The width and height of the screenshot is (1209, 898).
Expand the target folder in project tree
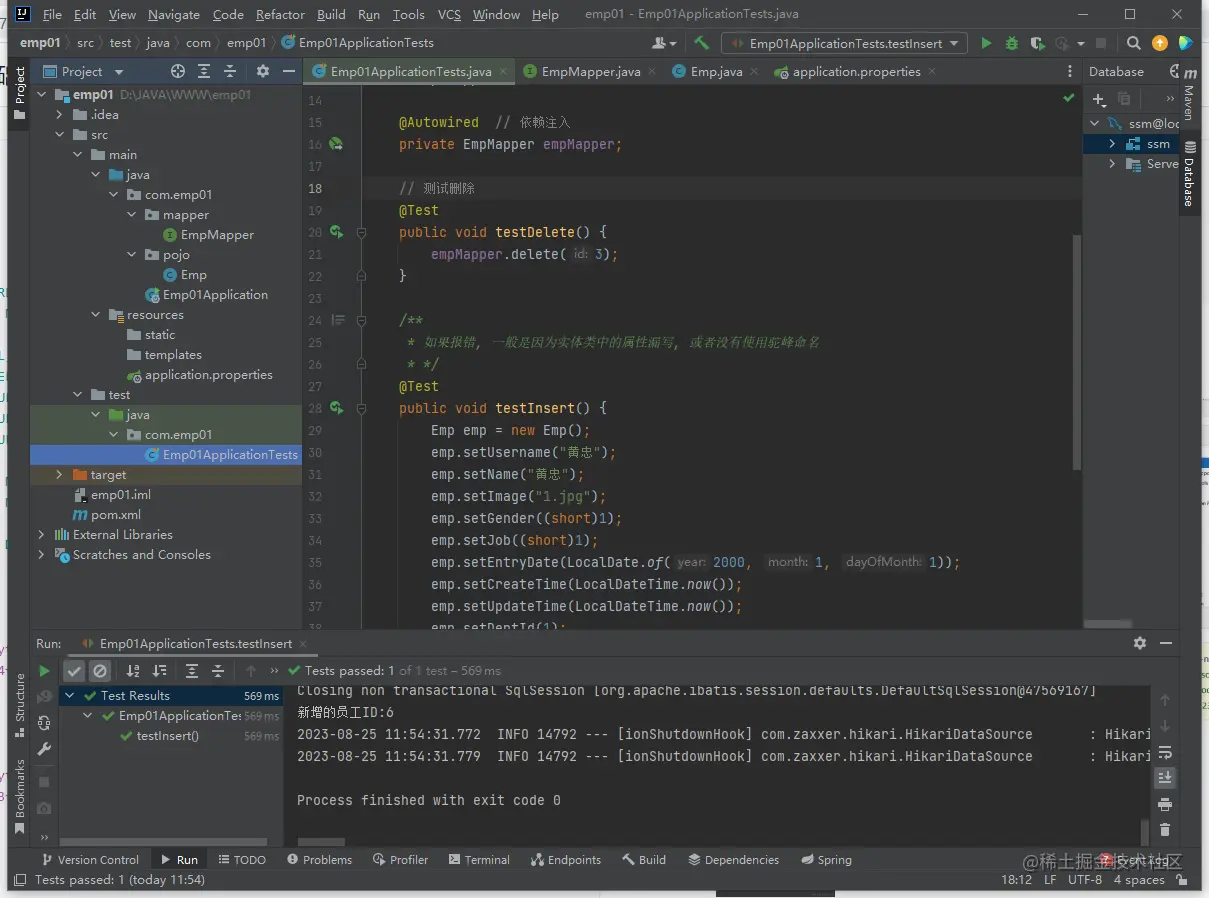(59, 475)
